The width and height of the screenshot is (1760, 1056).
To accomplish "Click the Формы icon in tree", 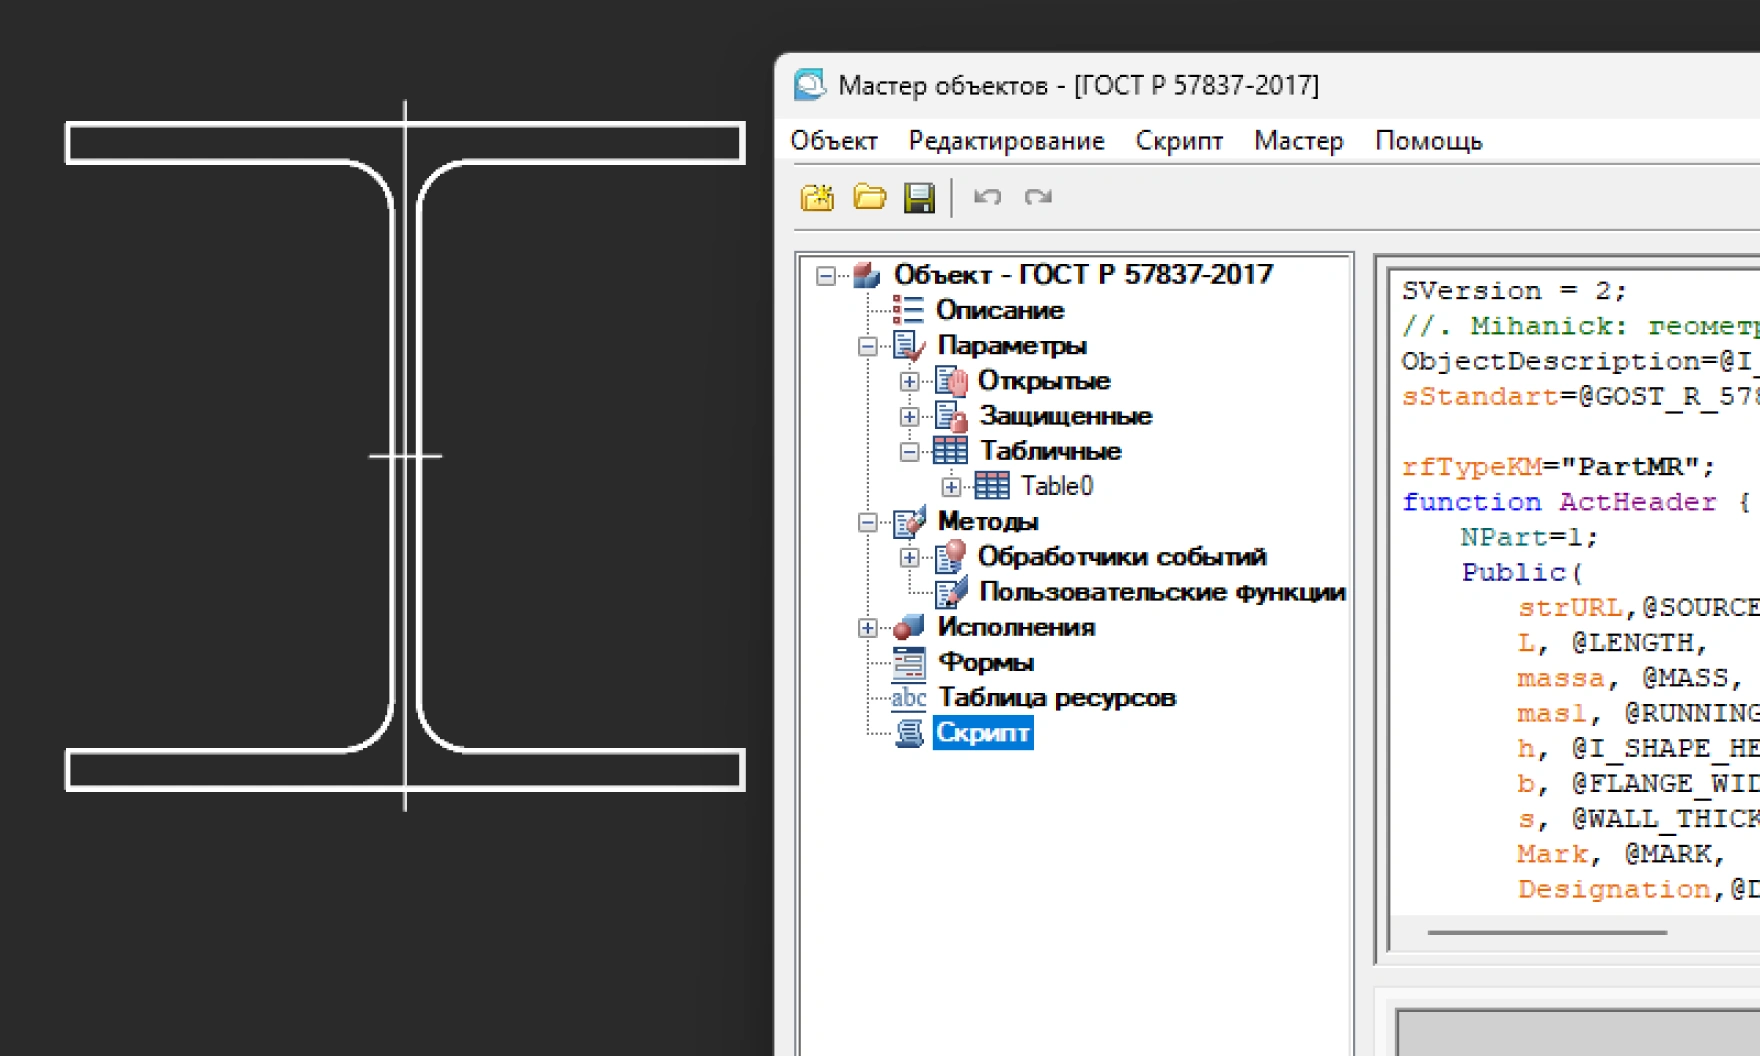I will (909, 662).
